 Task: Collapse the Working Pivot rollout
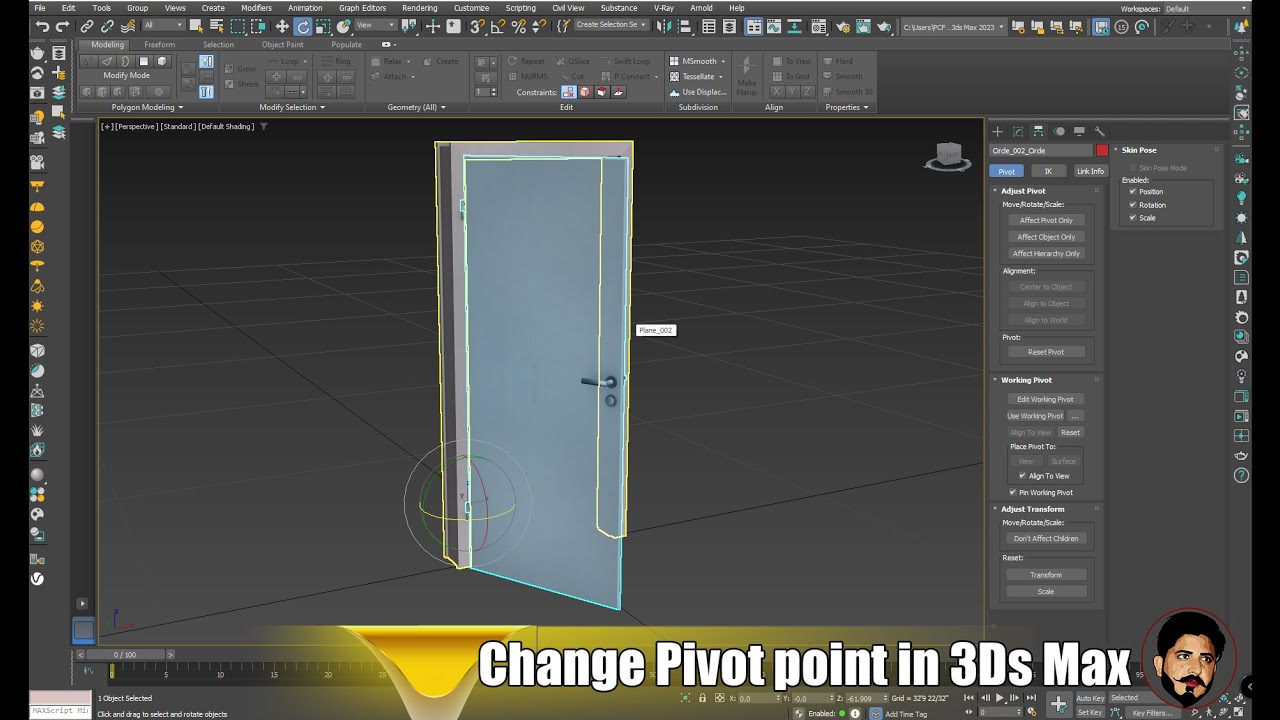coord(1026,380)
